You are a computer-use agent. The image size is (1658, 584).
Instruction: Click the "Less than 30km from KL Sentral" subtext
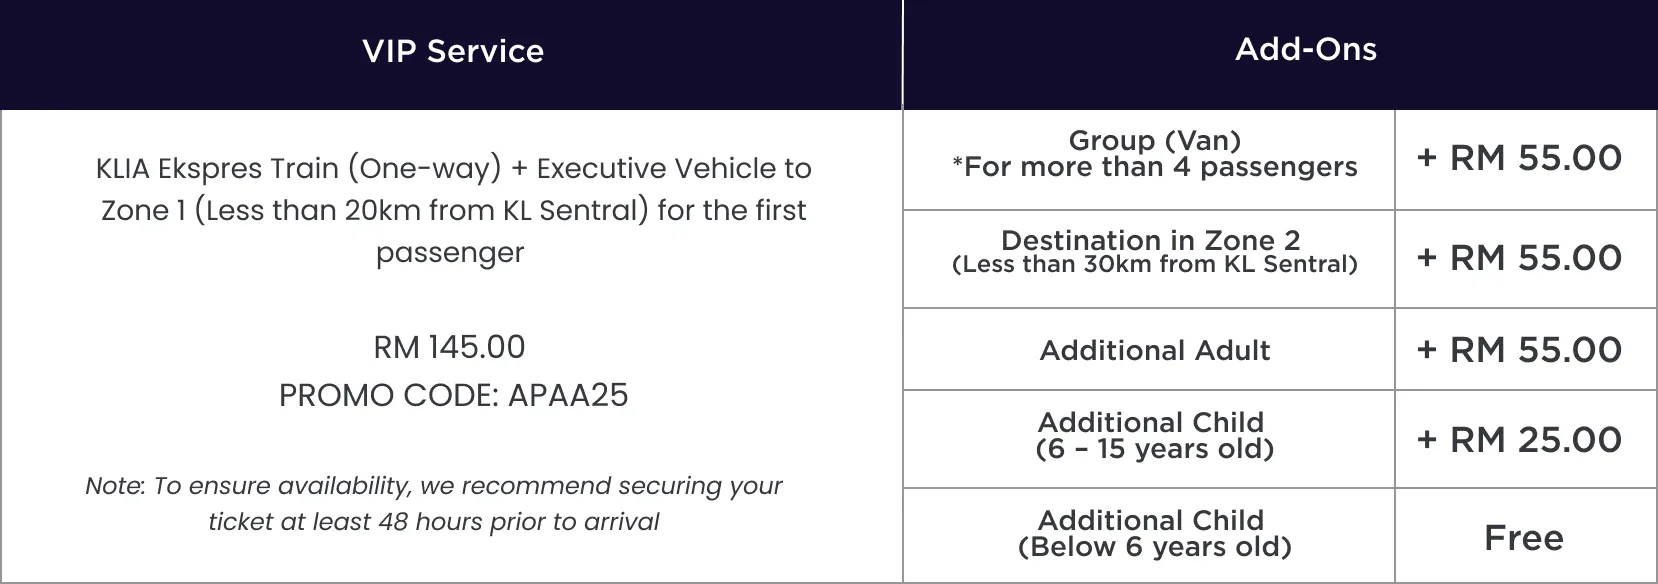click(1155, 265)
